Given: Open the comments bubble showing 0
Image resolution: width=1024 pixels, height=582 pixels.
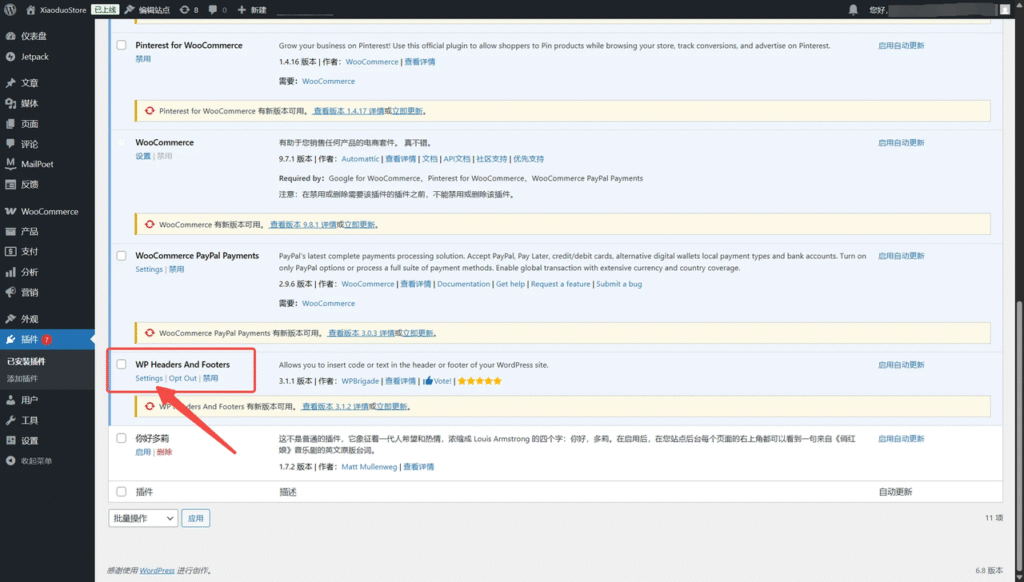Looking at the screenshot, I should [213, 10].
